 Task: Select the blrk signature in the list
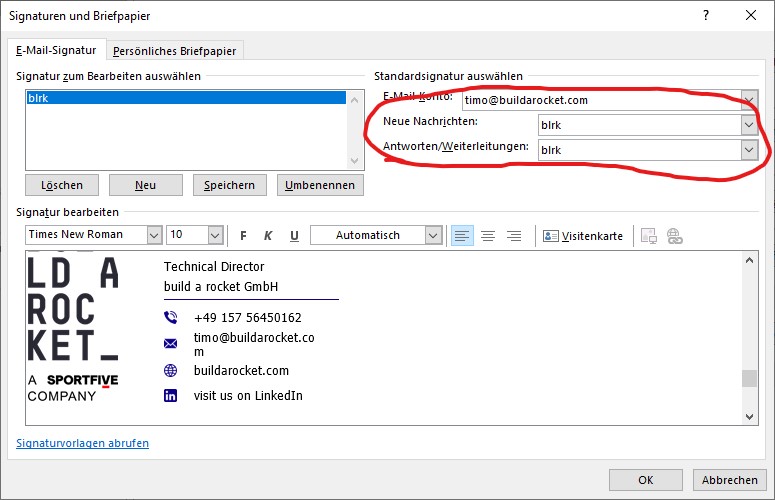(186, 98)
